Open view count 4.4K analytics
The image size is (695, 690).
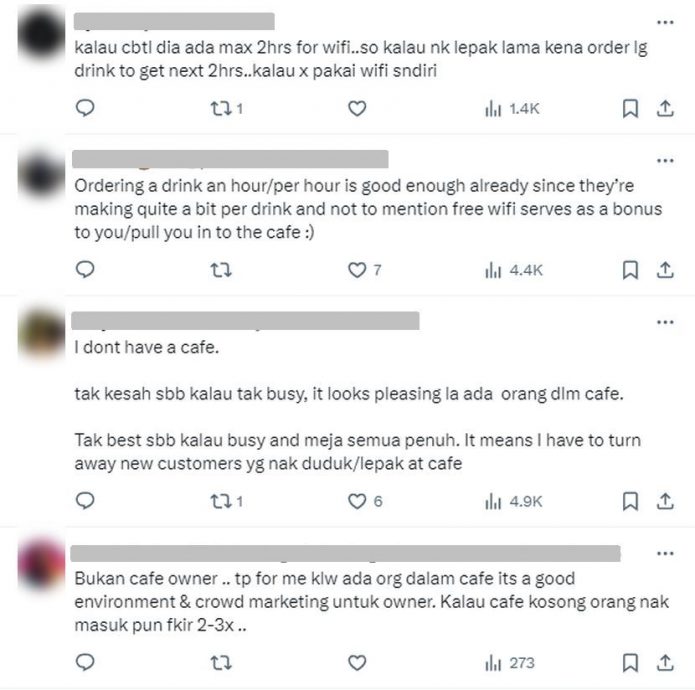(x=514, y=270)
